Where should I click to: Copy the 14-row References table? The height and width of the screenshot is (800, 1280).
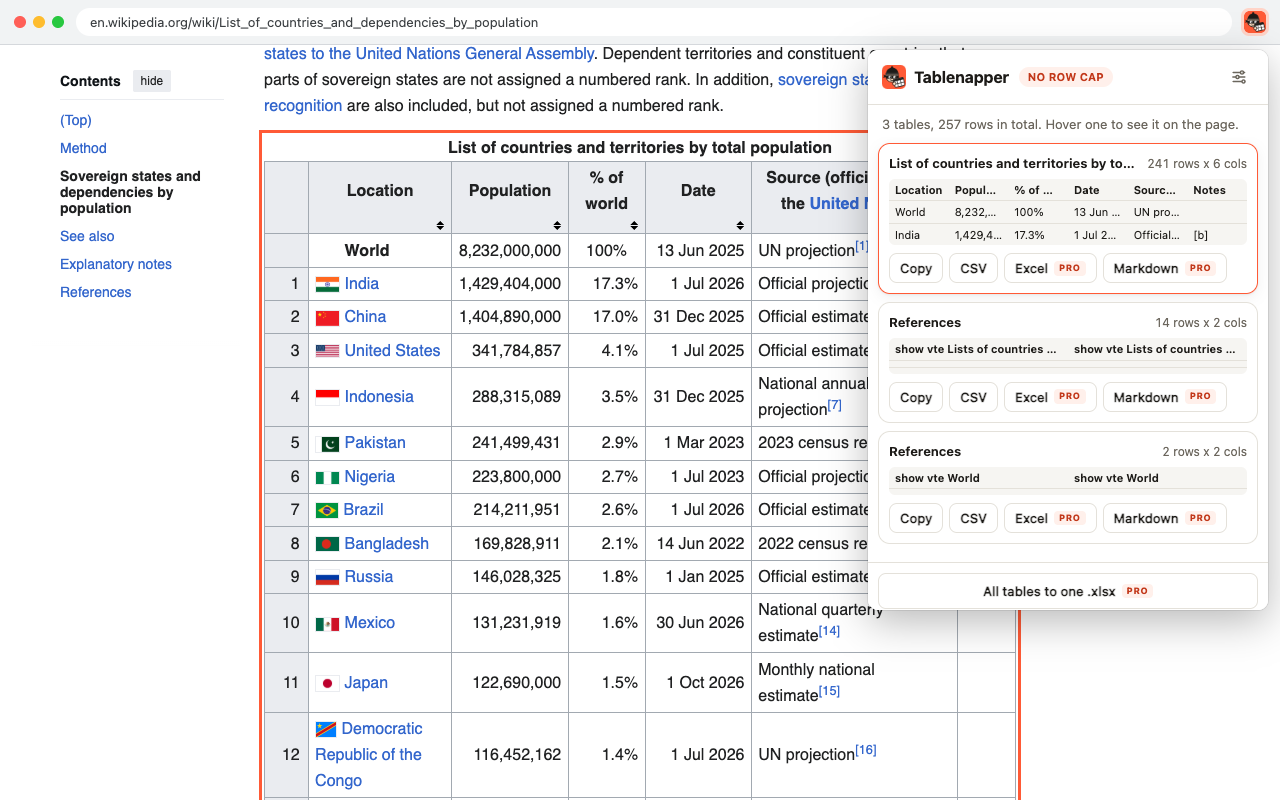point(916,397)
